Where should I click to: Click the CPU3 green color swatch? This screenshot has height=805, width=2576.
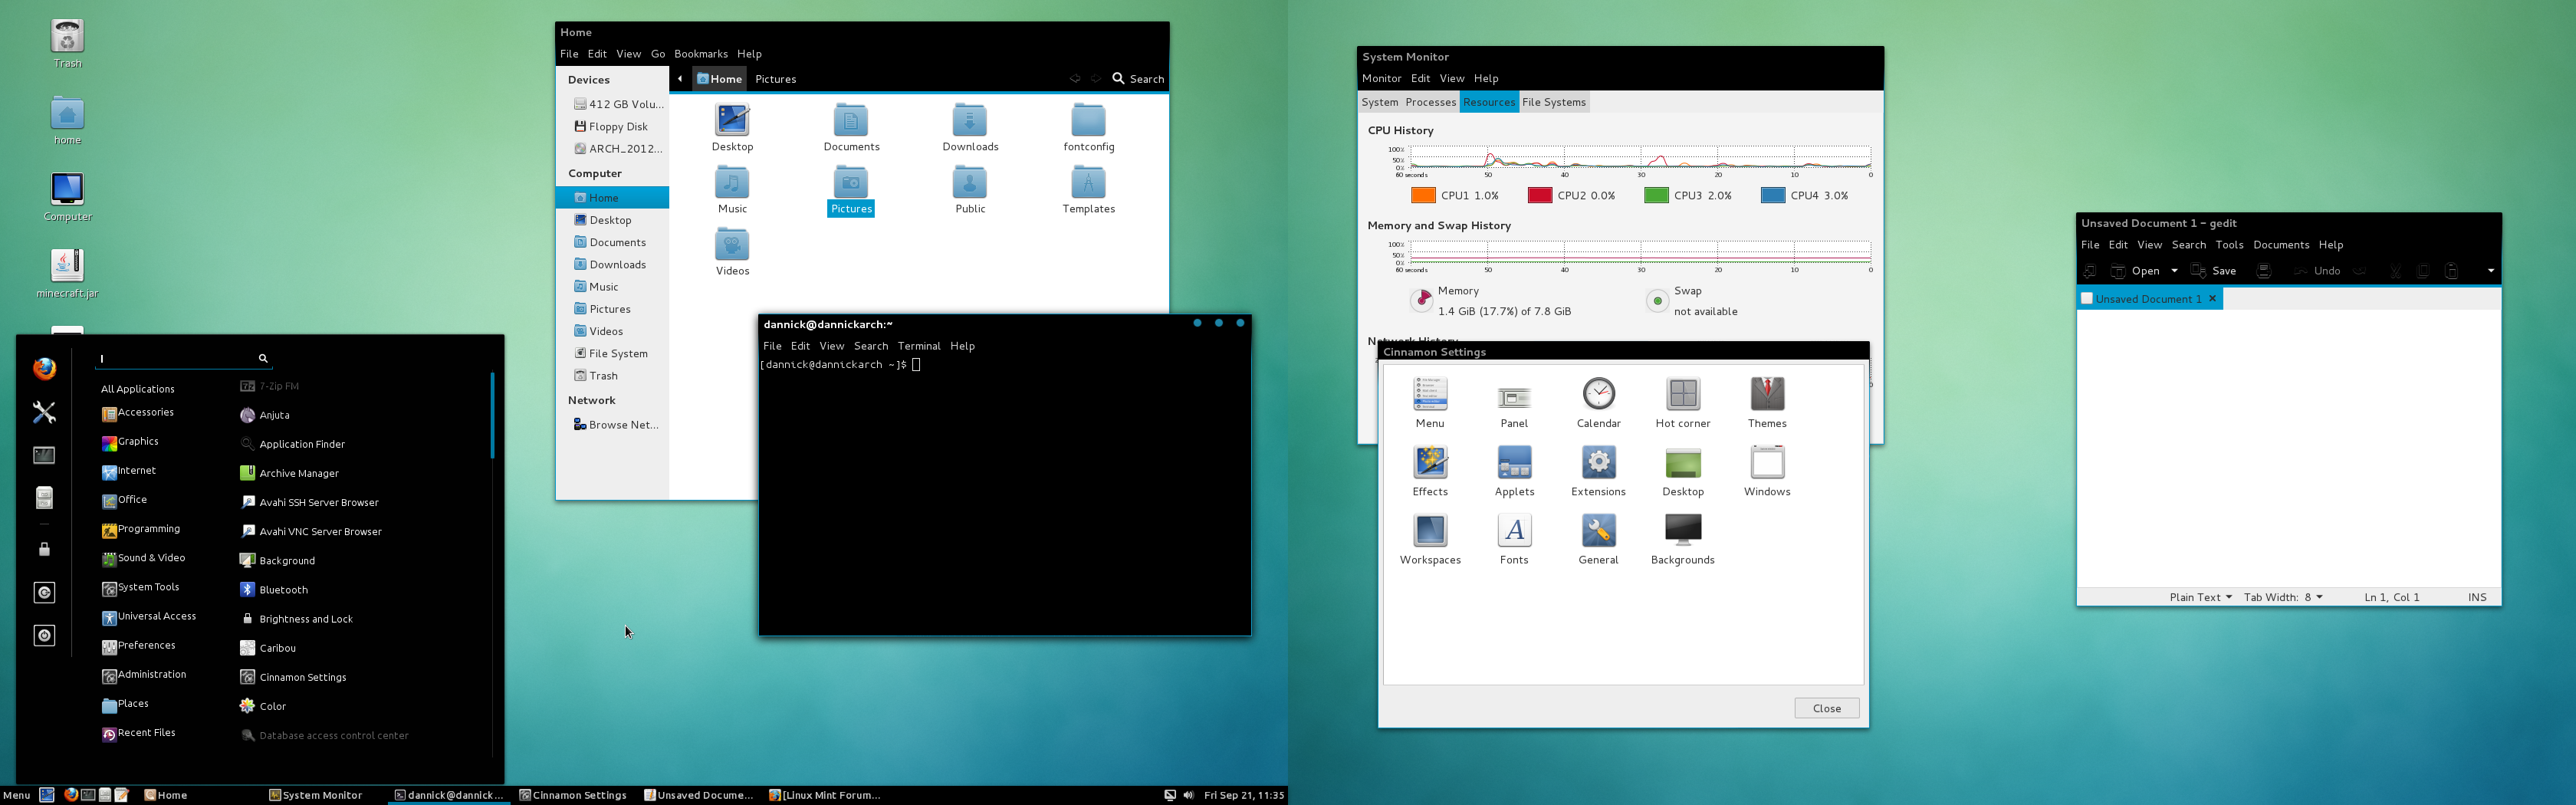[x=1656, y=196]
